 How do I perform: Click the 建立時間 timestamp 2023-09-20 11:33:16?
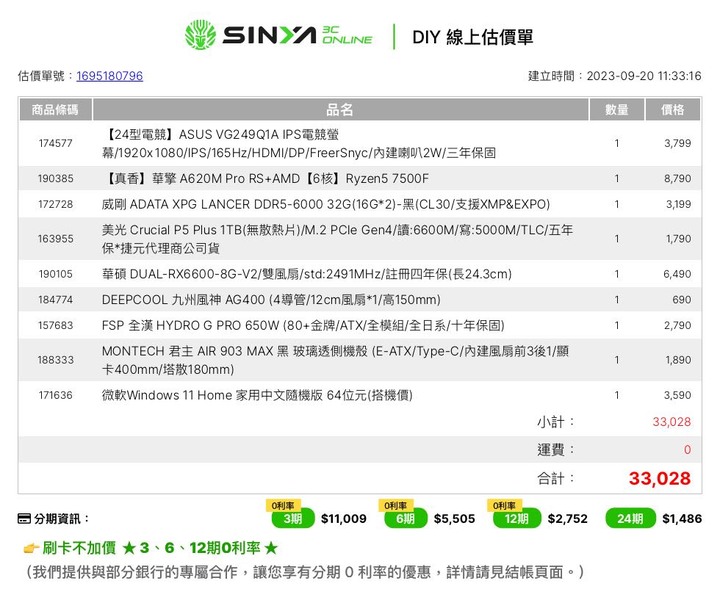(644, 76)
